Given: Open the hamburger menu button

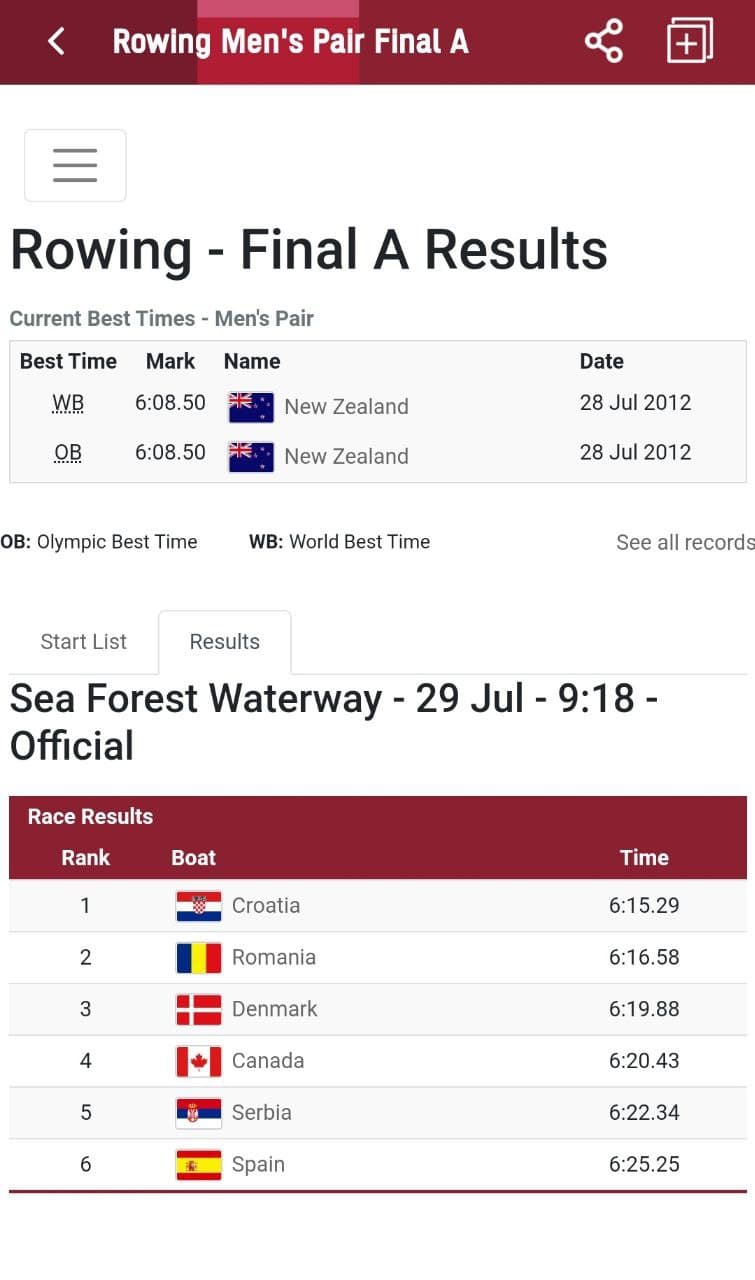Looking at the screenshot, I should point(75,165).
